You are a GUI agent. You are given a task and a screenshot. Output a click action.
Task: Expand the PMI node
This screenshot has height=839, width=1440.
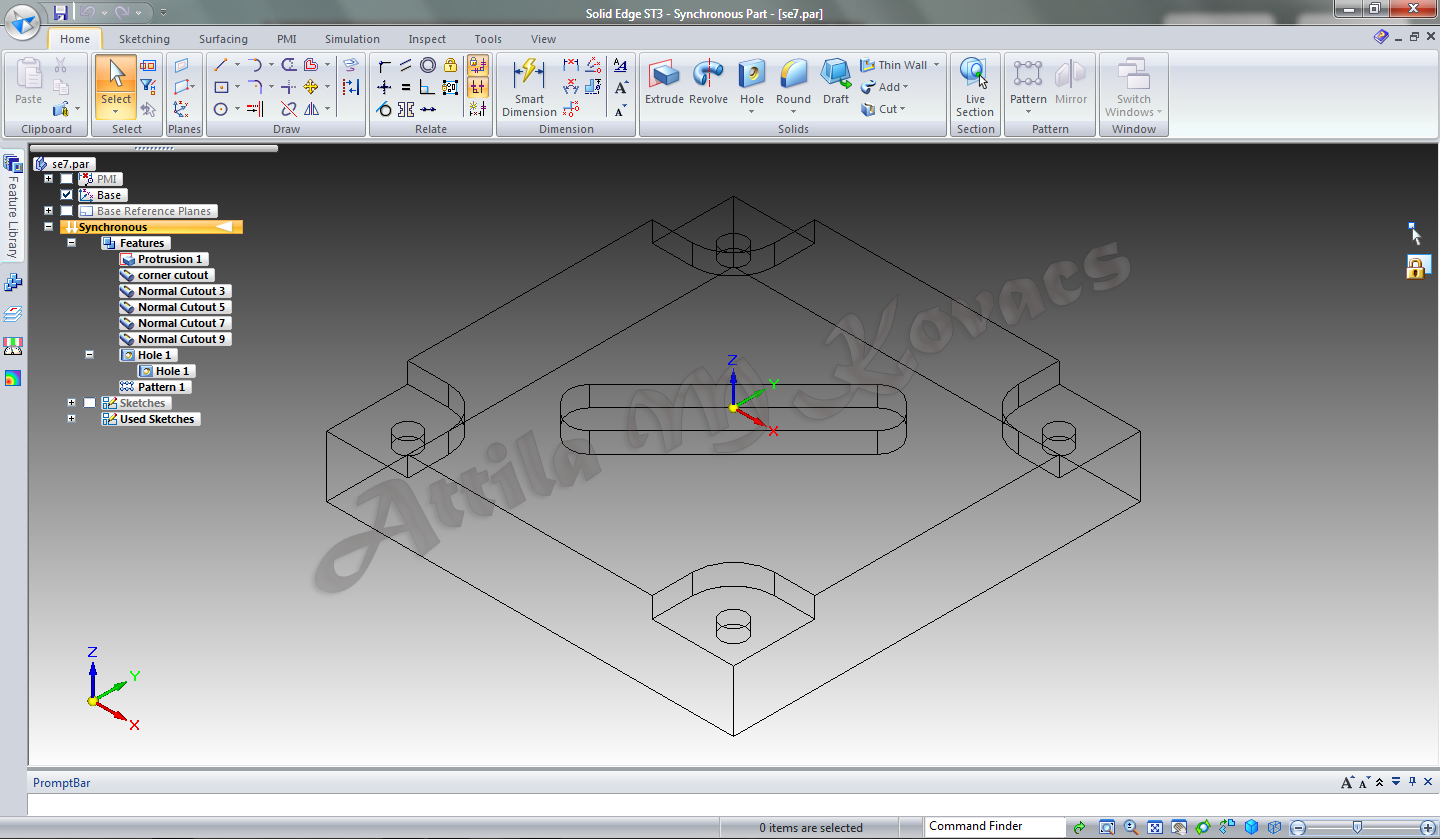coord(48,179)
